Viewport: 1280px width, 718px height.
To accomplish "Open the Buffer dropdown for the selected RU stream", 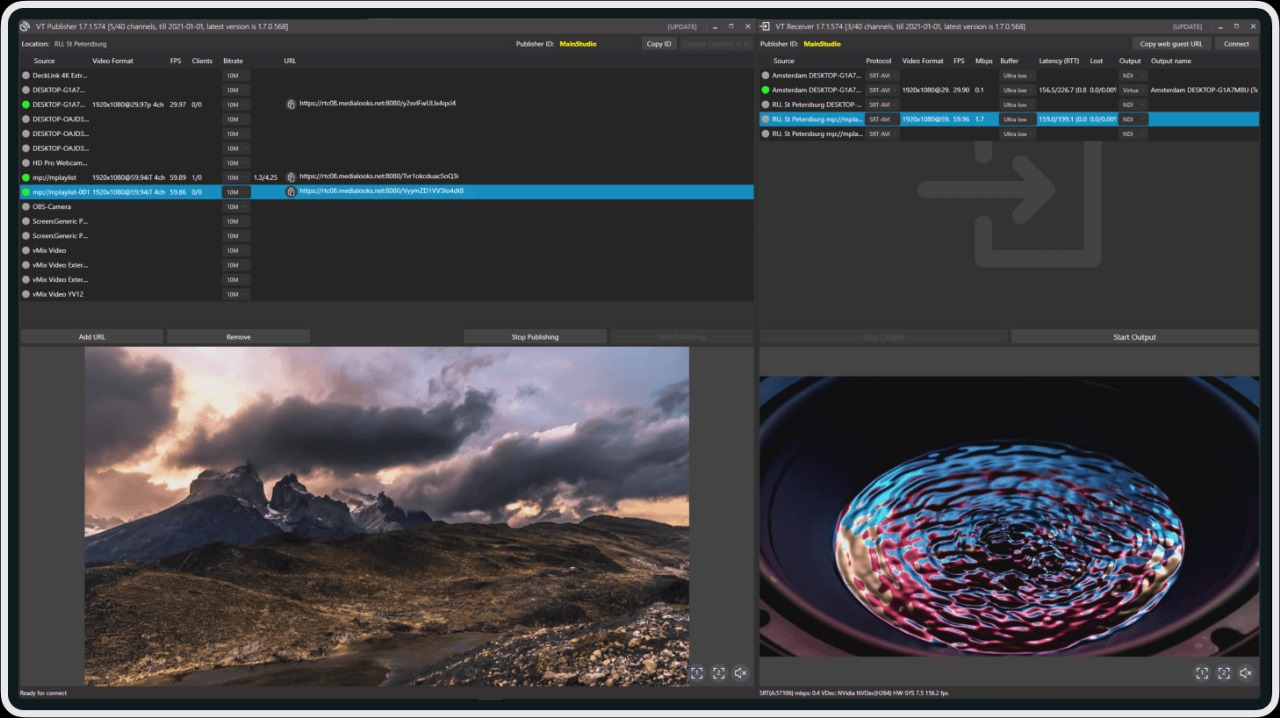I will tap(1017, 119).
